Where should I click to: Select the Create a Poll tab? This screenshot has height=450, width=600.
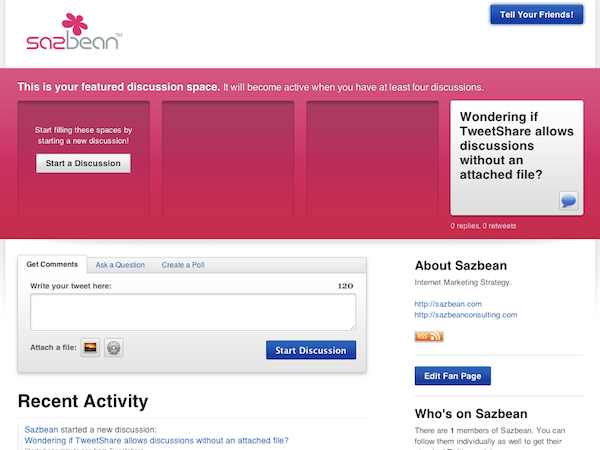pyautogui.click(x=184, y=265)
